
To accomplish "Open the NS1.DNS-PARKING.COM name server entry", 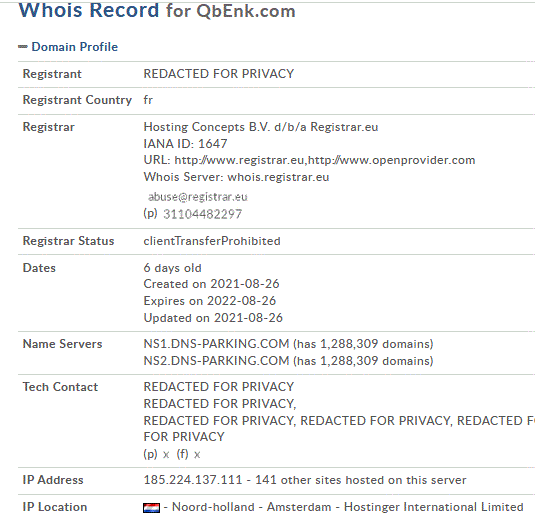I will click(216, 344).
